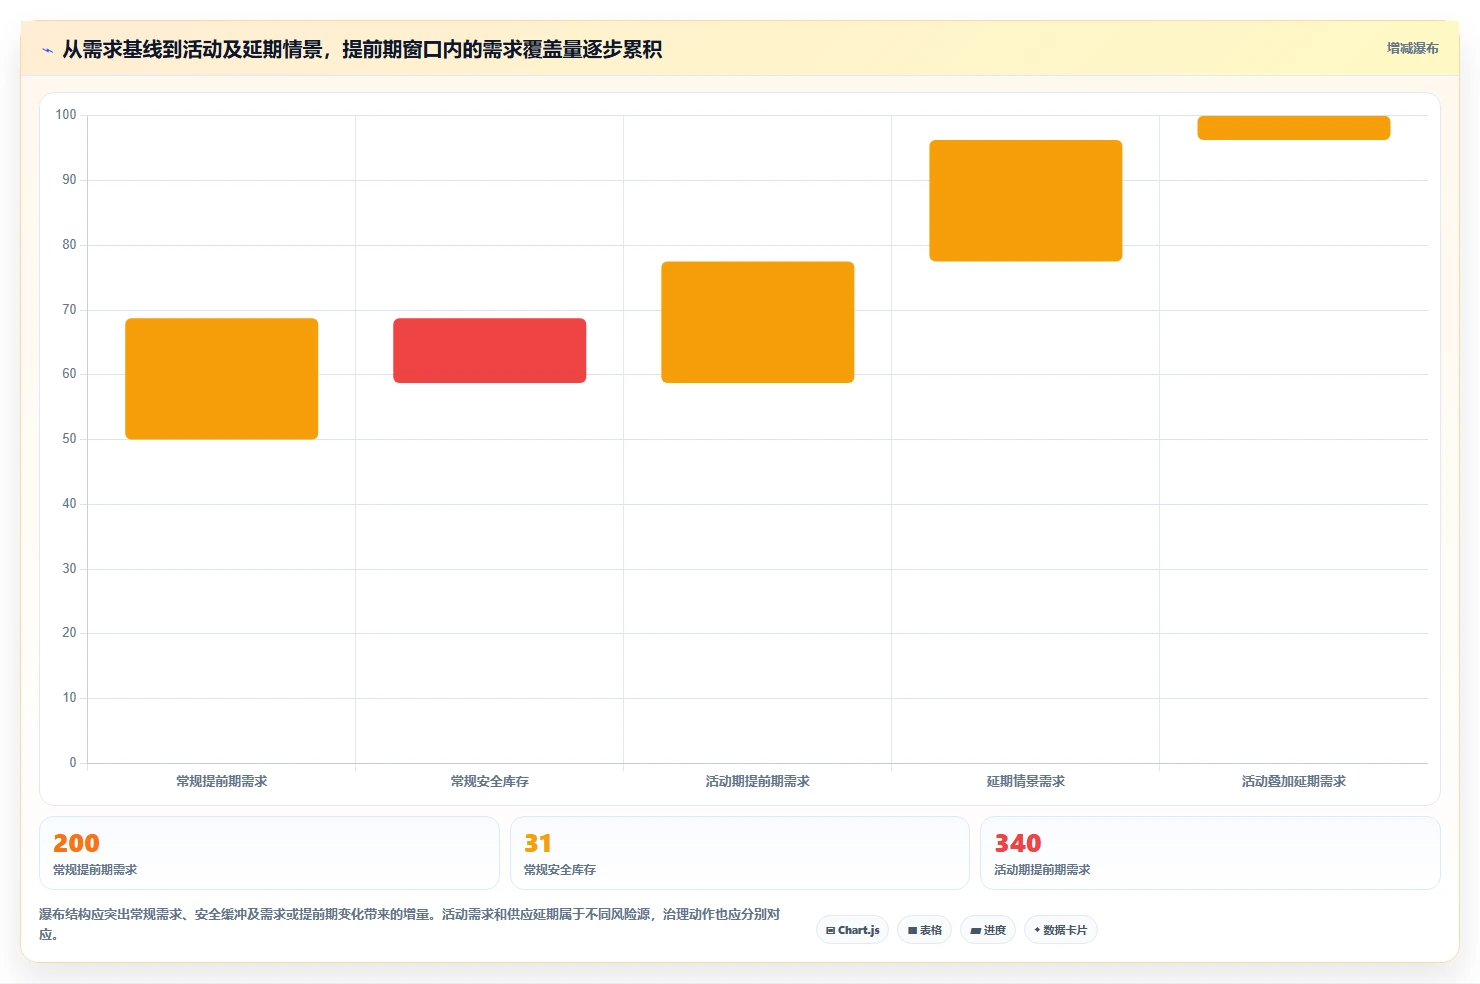The image size is (1480, 984).
Task: Click the chart icon beside the title
Action: tap(47, 50)
